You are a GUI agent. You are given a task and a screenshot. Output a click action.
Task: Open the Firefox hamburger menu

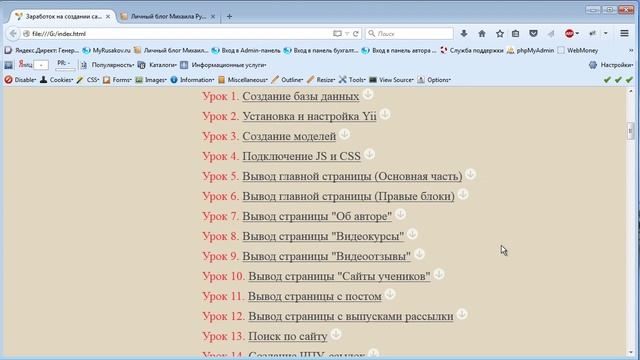click(x=624, y=33)
